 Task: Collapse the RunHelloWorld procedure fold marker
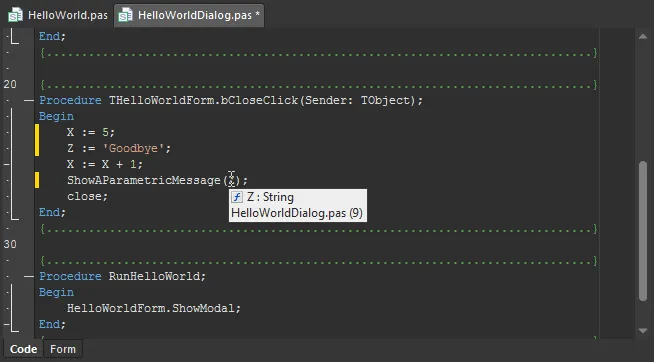[28, 277]
